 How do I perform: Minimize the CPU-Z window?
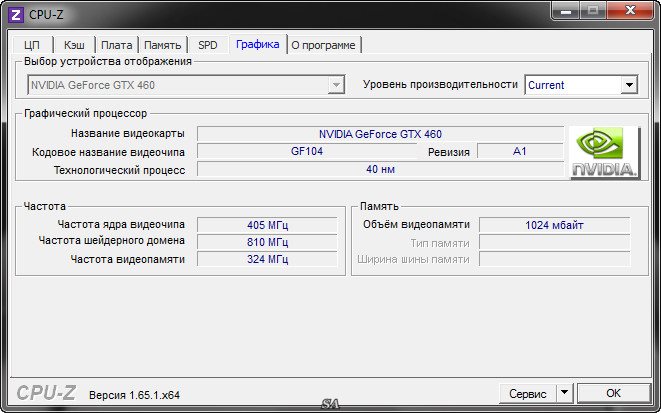pyautogui.click(x=566, y=11)
